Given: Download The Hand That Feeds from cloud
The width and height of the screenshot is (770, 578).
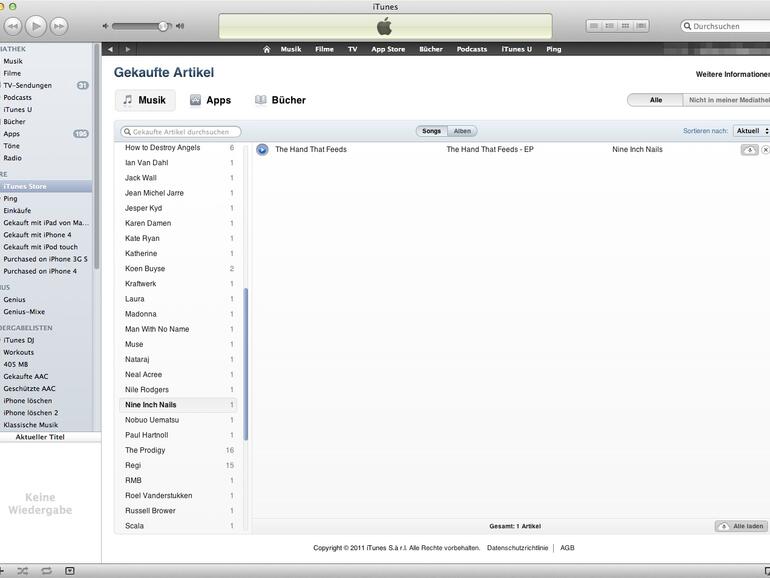Looking at the screenshot, I should point(749,150).
